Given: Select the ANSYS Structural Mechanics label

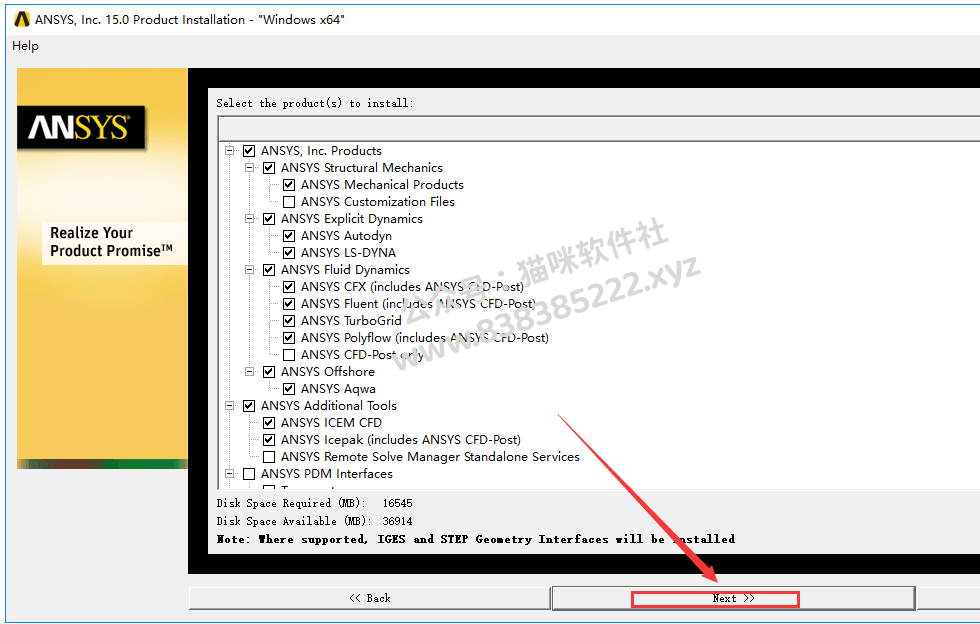Looking at the screenshot, I should click(361, 168).
